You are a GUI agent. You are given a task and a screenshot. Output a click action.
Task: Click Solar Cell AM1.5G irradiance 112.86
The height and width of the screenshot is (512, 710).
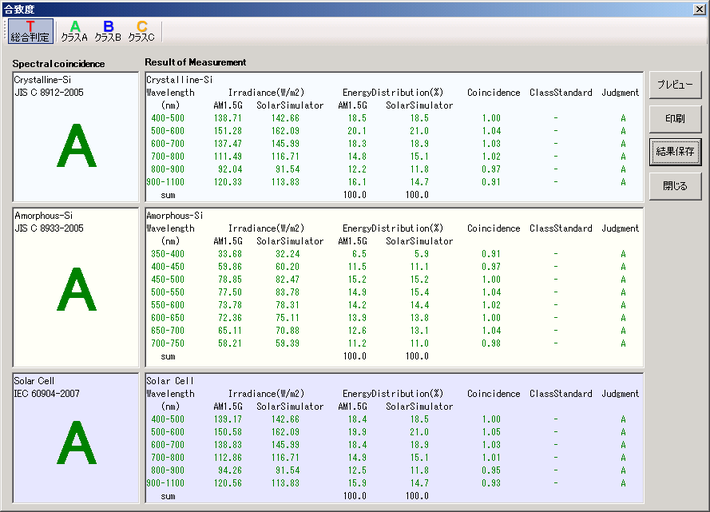coord(228,457)
